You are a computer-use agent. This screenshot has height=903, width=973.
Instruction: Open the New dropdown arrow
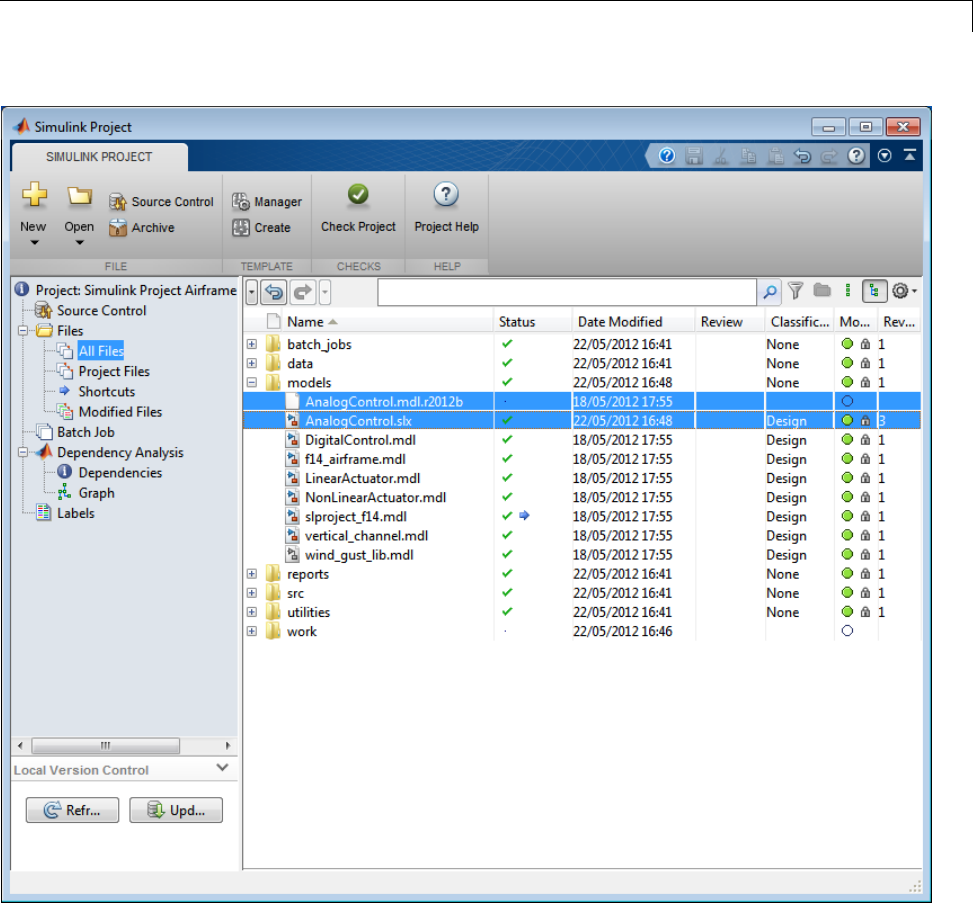35,243
